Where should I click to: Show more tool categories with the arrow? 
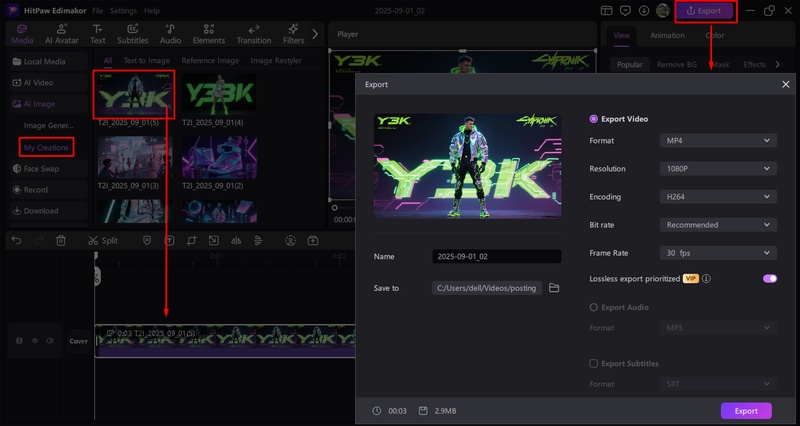(x=315, y=34)
